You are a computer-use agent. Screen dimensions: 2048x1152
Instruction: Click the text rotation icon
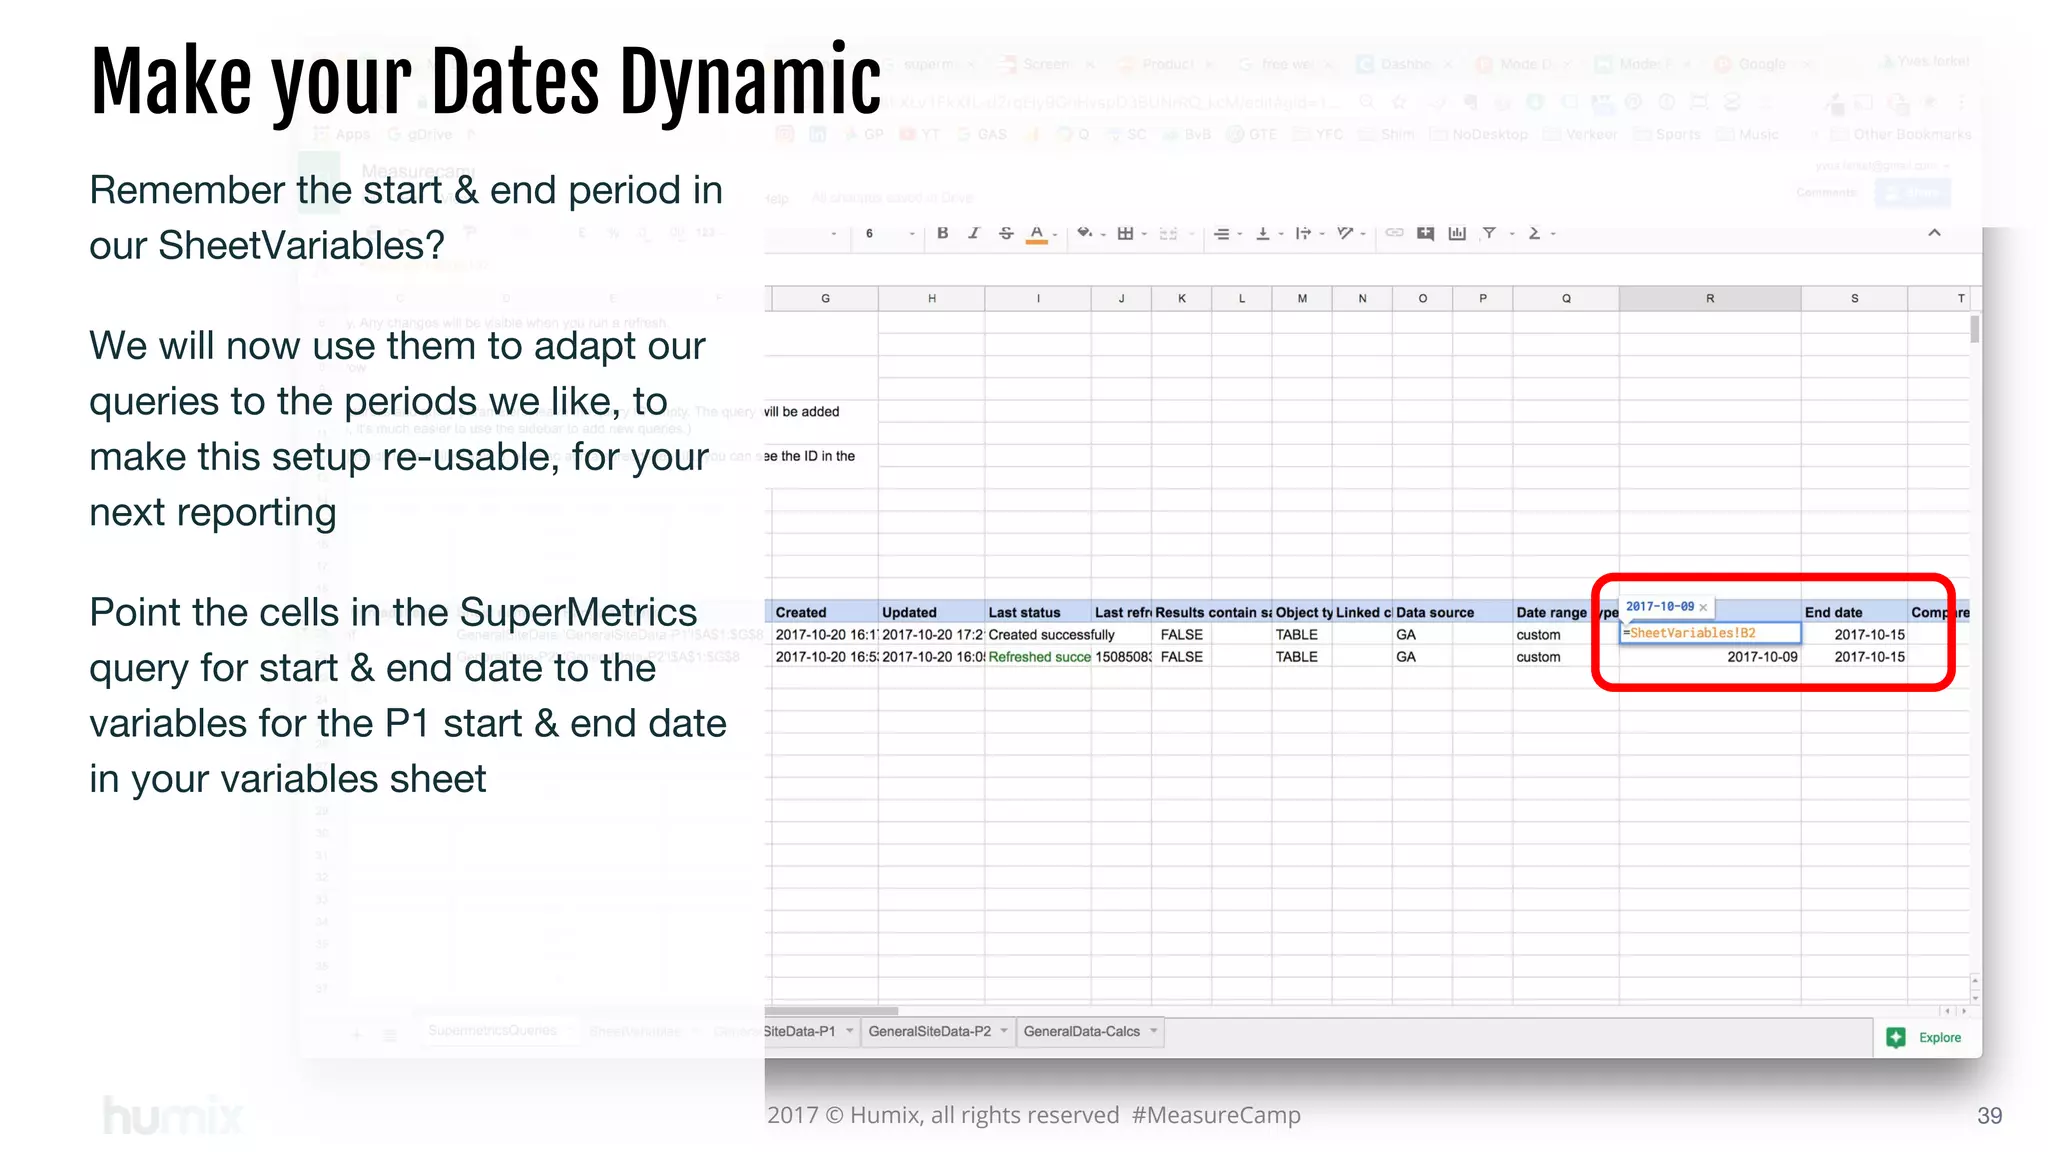tap(1345, 233)
